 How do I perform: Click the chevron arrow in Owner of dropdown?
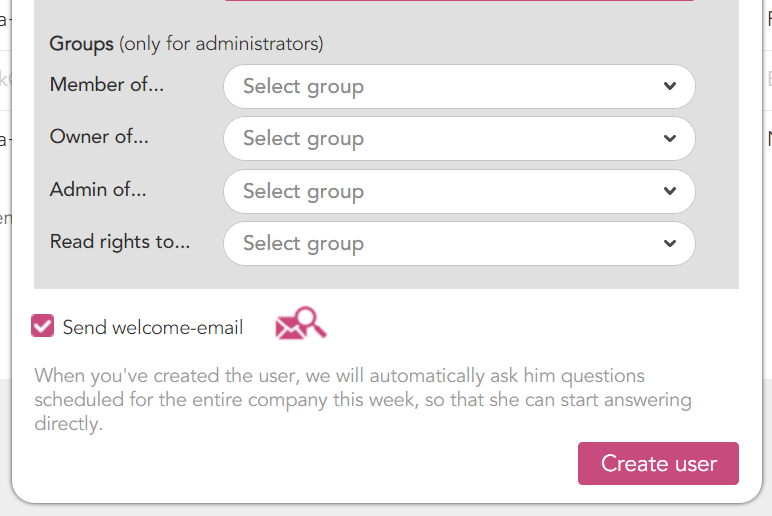[670, 138]
